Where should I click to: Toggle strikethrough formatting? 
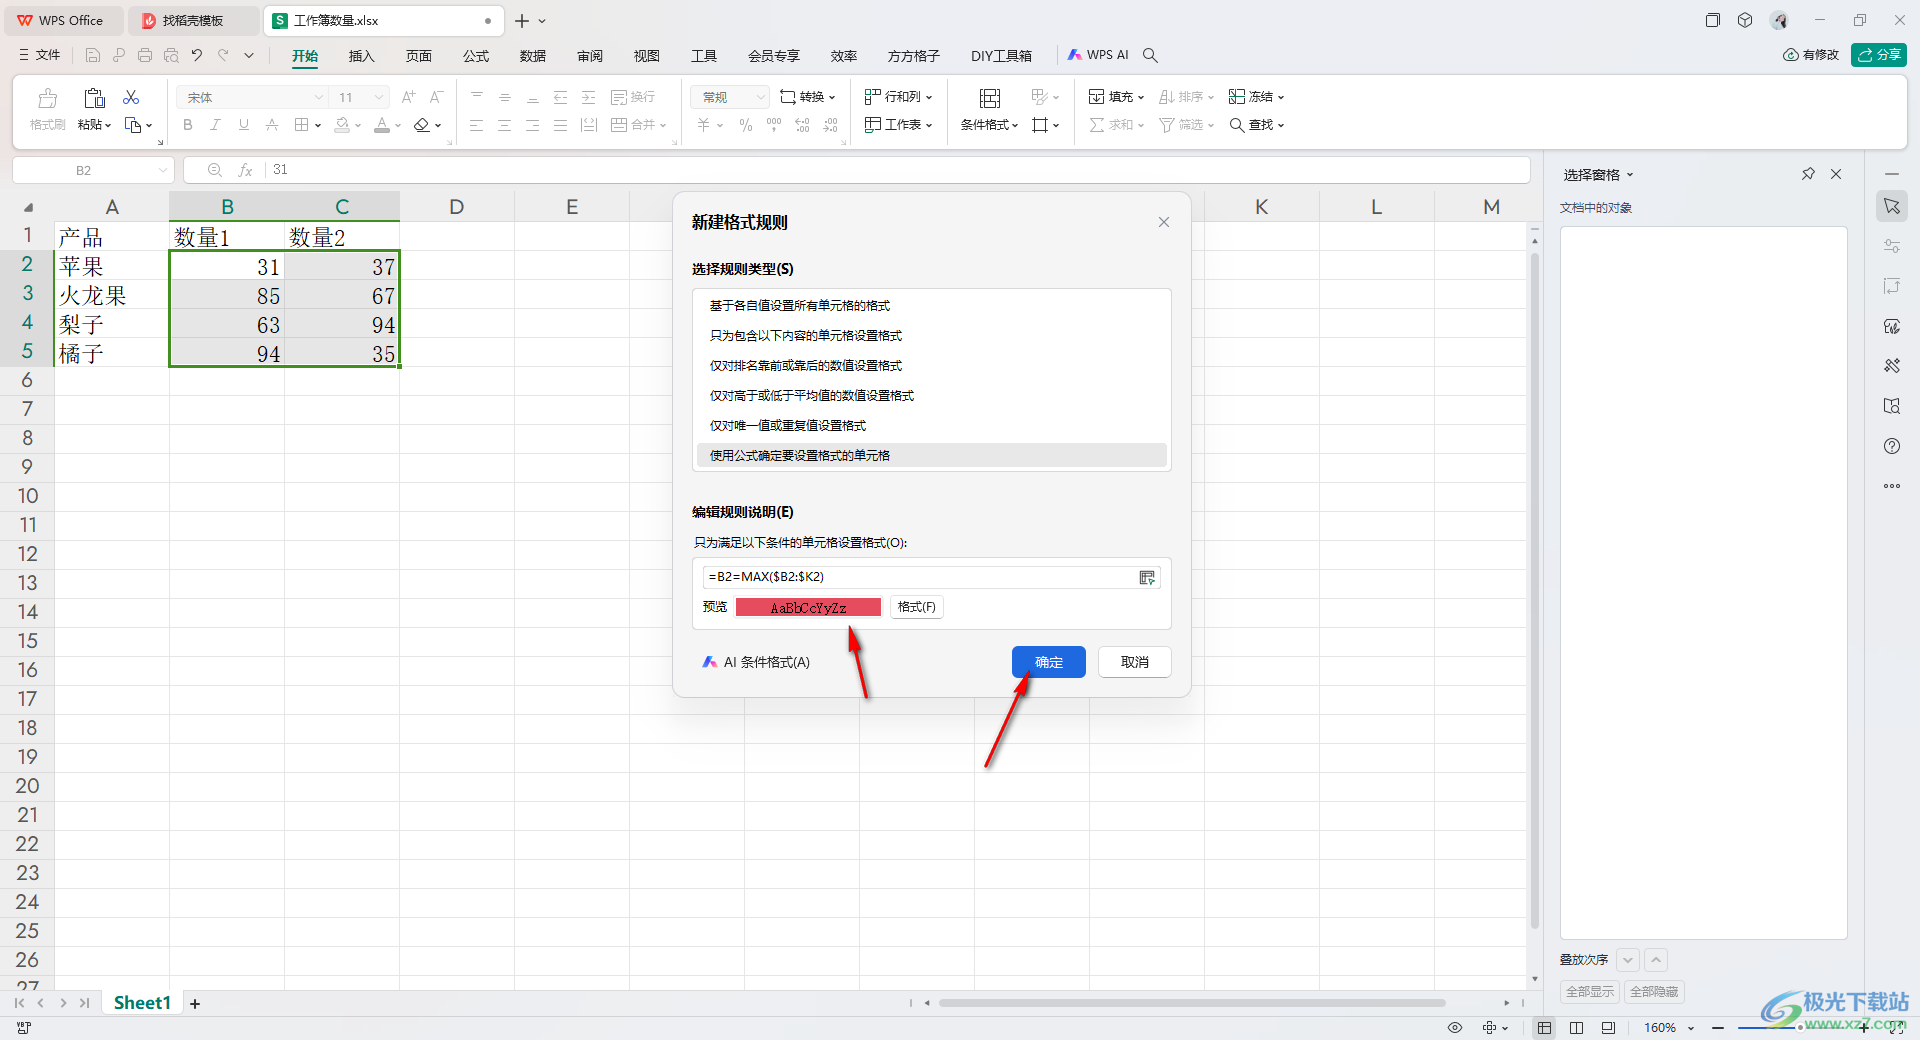[x=271, y=125]
